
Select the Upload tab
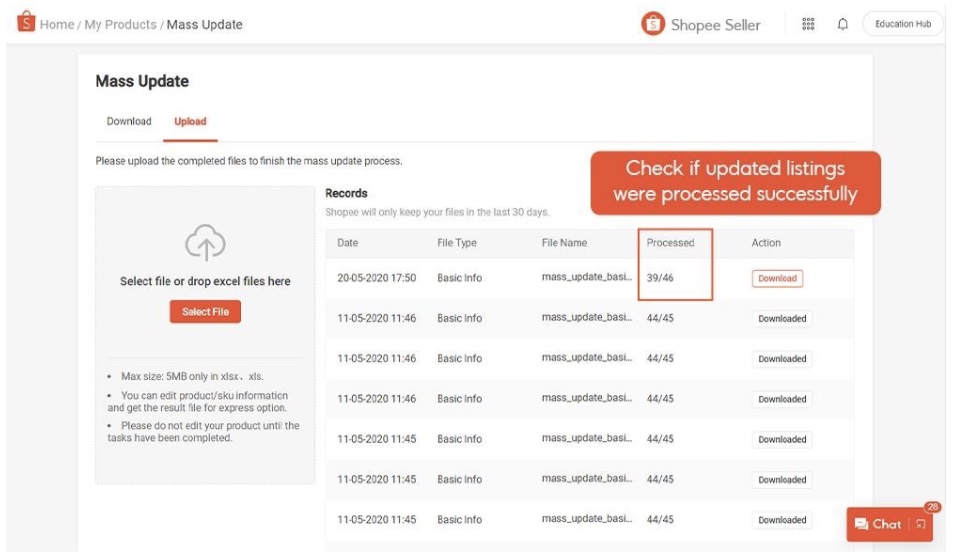point(190,122)
